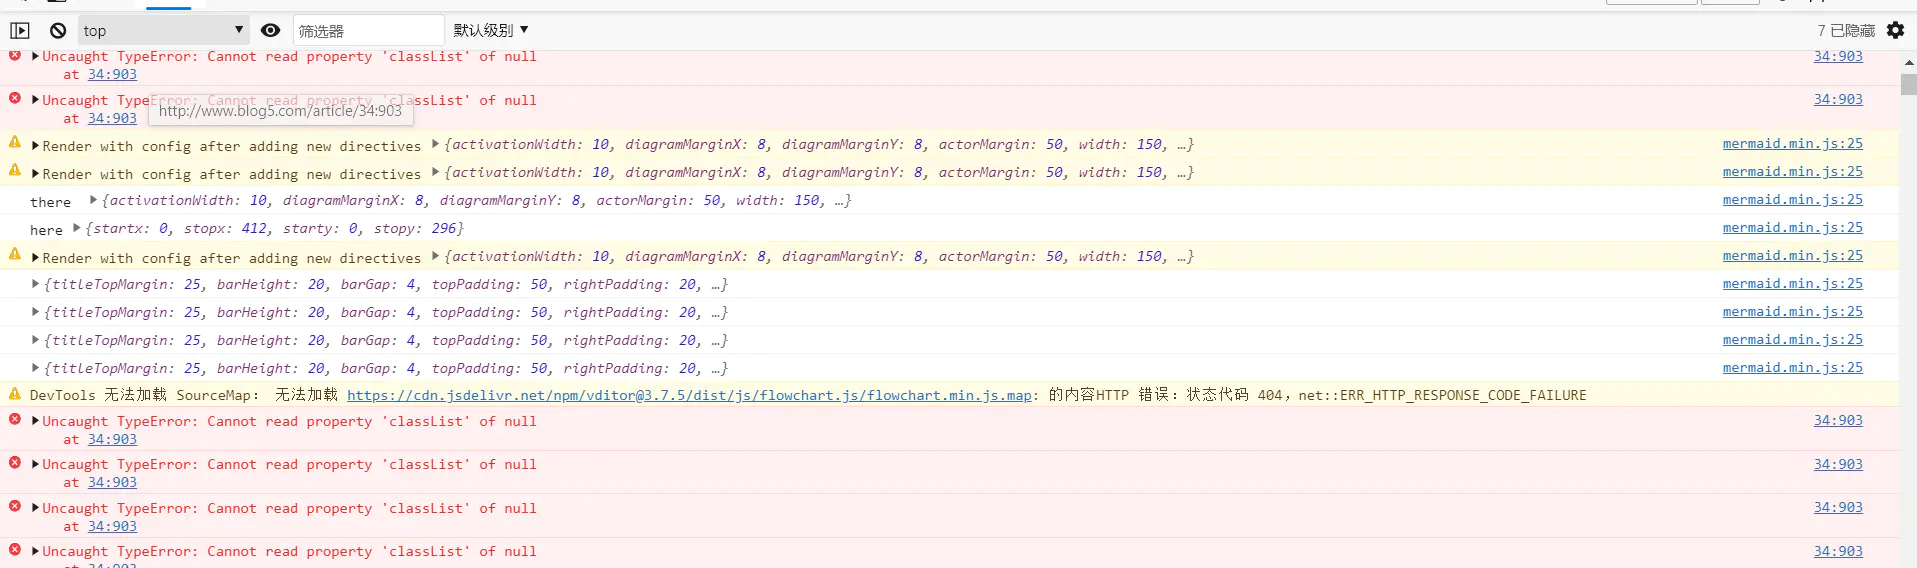
Task: Expand the object logged after 'there'
Action: tap(93, 201)
